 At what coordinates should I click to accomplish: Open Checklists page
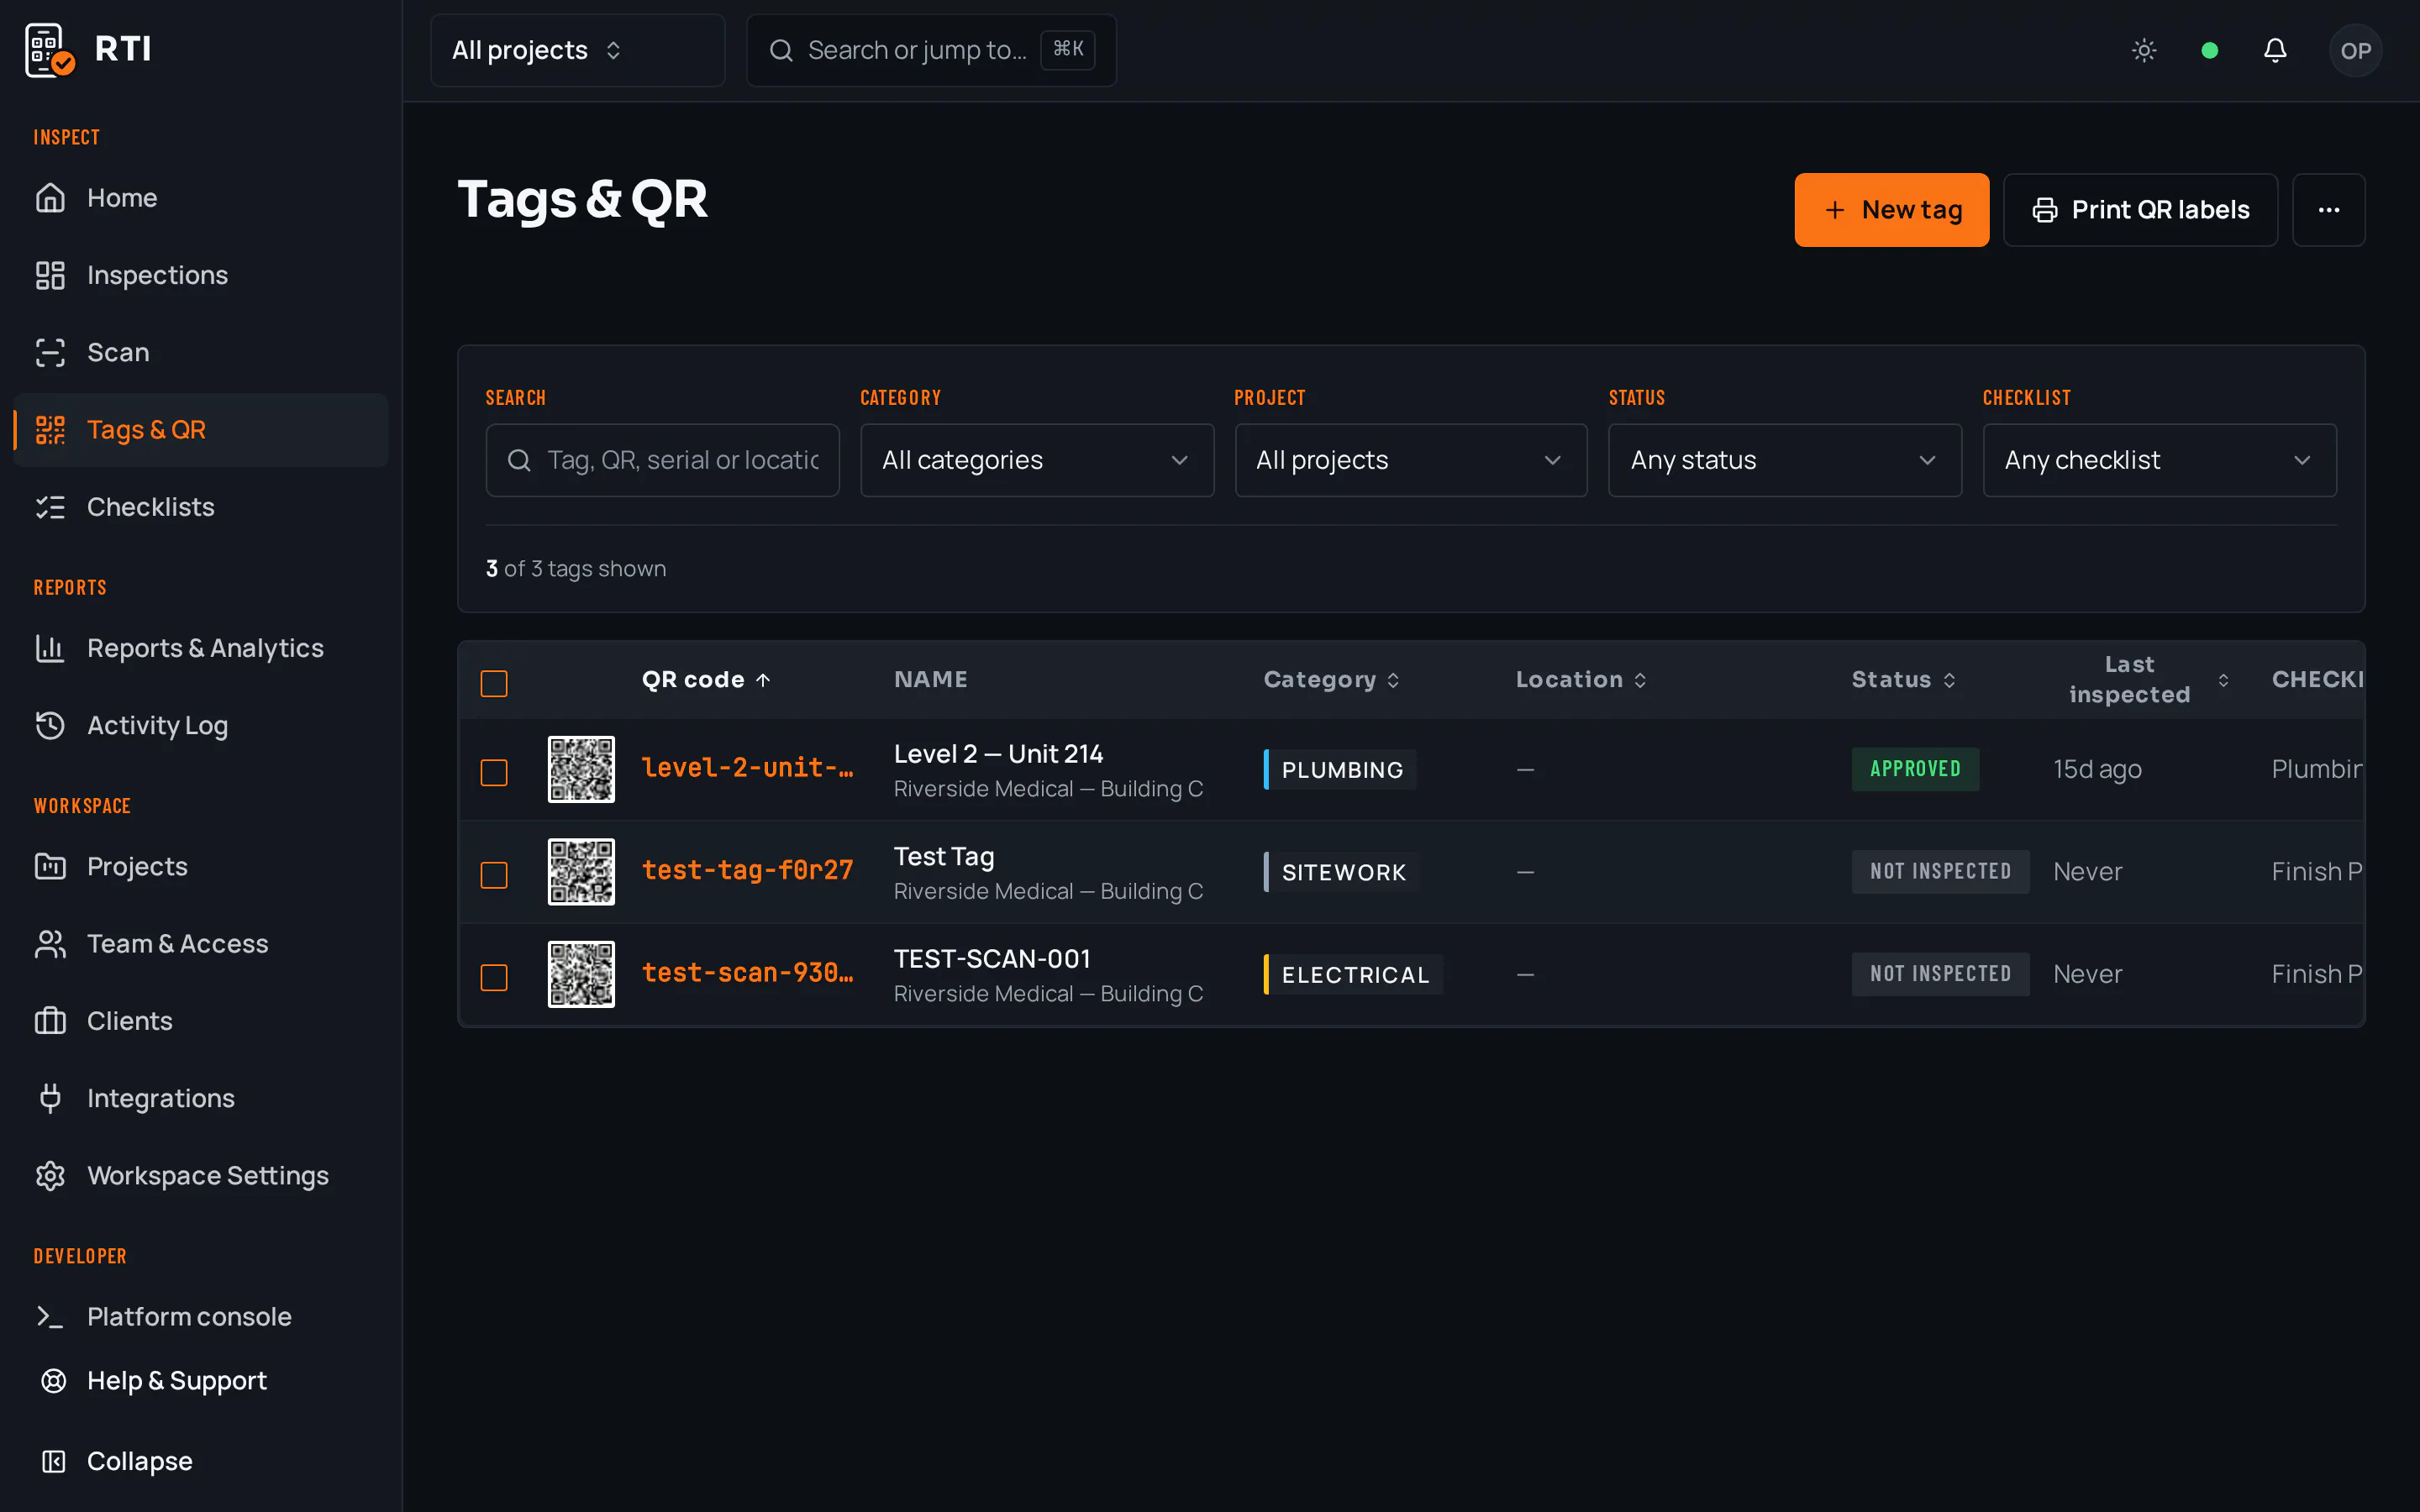(x=201, y=507)
